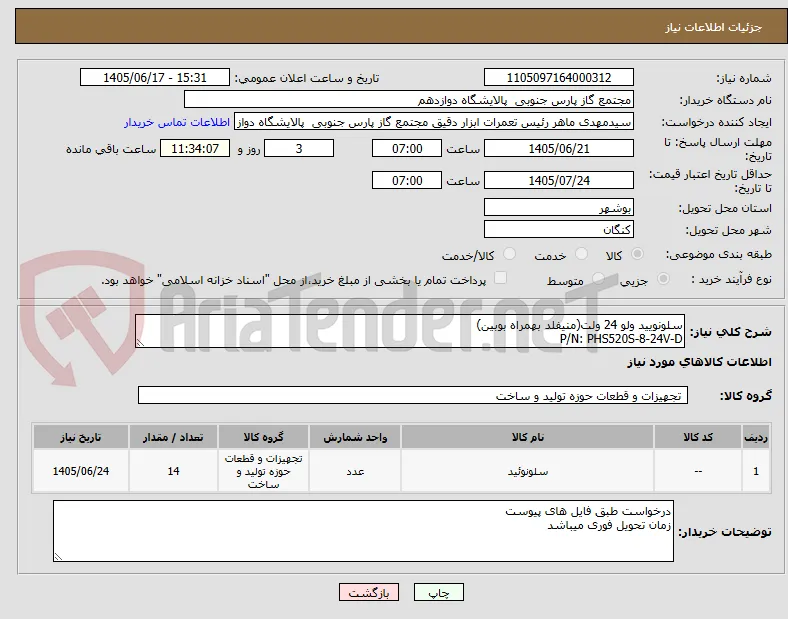Click the اطلاعات کالاهای مورد نیاز heading
The height and width of the screenshot is (619, 788).
pyautogui.click(x=699, y=362)
